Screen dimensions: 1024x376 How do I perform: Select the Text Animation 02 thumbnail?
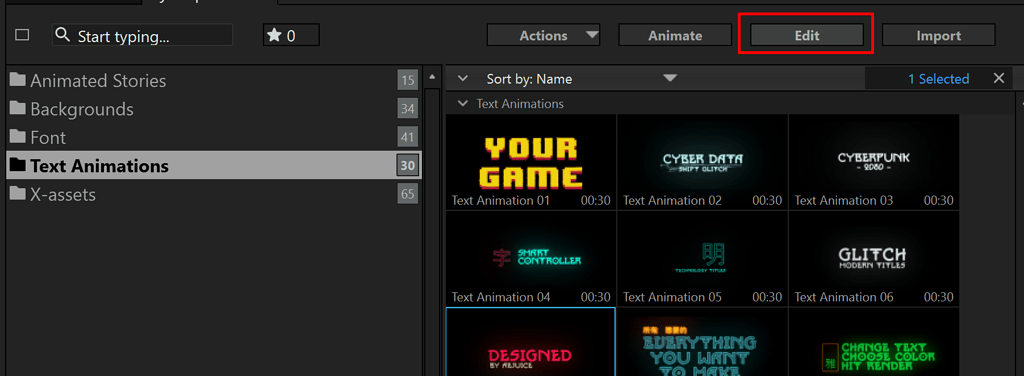coord(702,162)
